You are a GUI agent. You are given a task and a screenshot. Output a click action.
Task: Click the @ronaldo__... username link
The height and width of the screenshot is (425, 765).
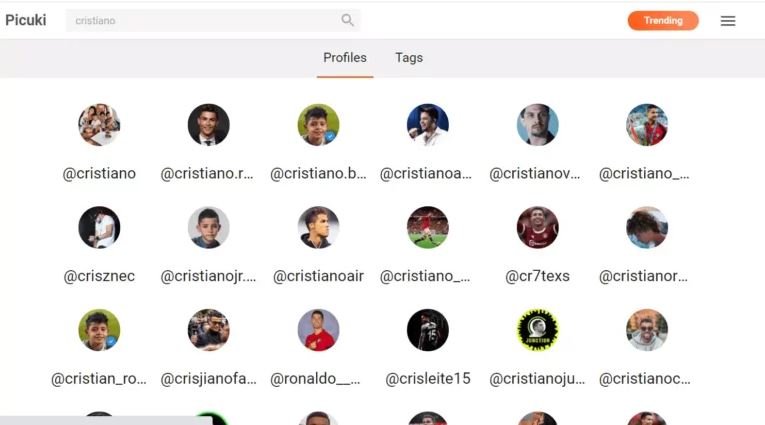[315, 379]
